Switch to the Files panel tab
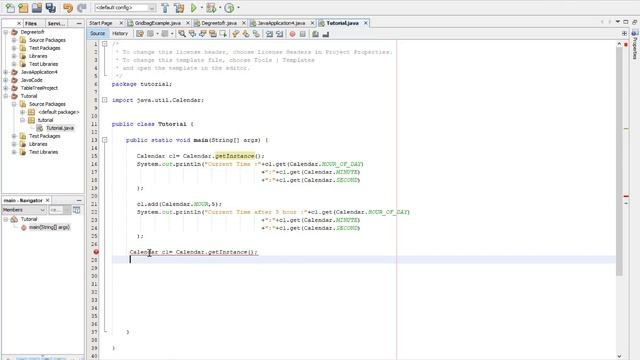640x360 pixels. click(31, 23)
